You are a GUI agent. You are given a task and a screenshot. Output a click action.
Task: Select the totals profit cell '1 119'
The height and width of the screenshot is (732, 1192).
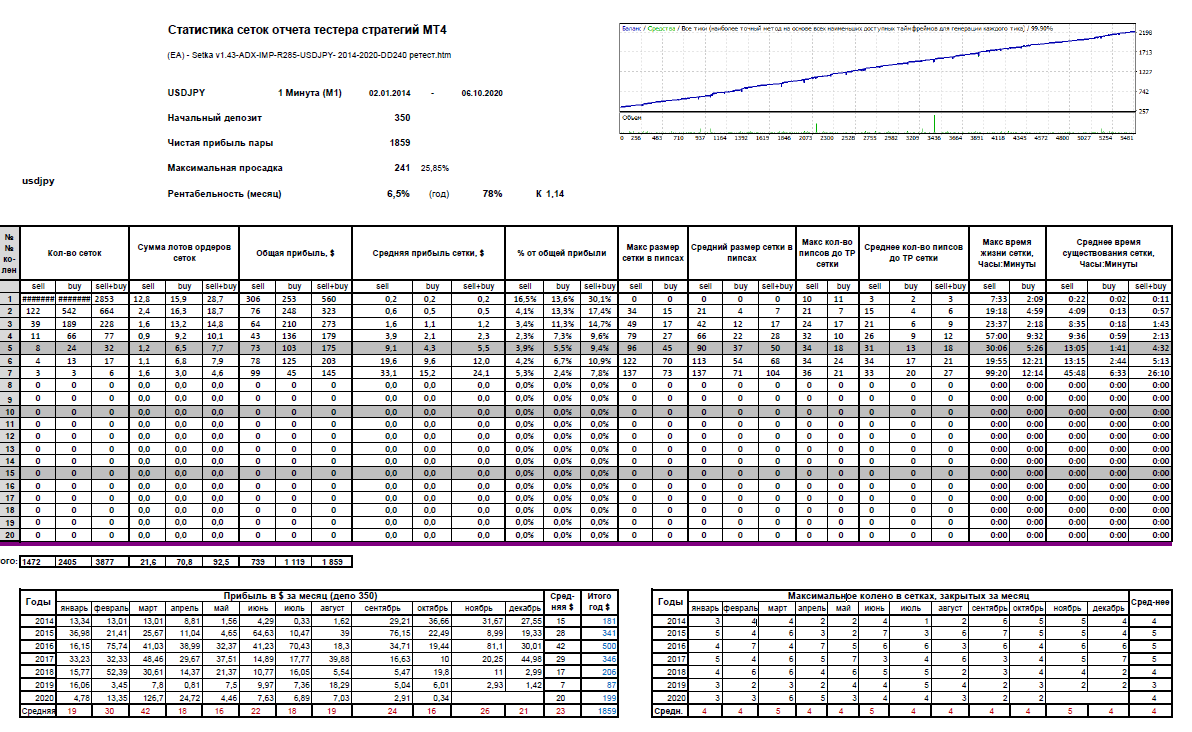pyautogui.click(x=295, y=562)
